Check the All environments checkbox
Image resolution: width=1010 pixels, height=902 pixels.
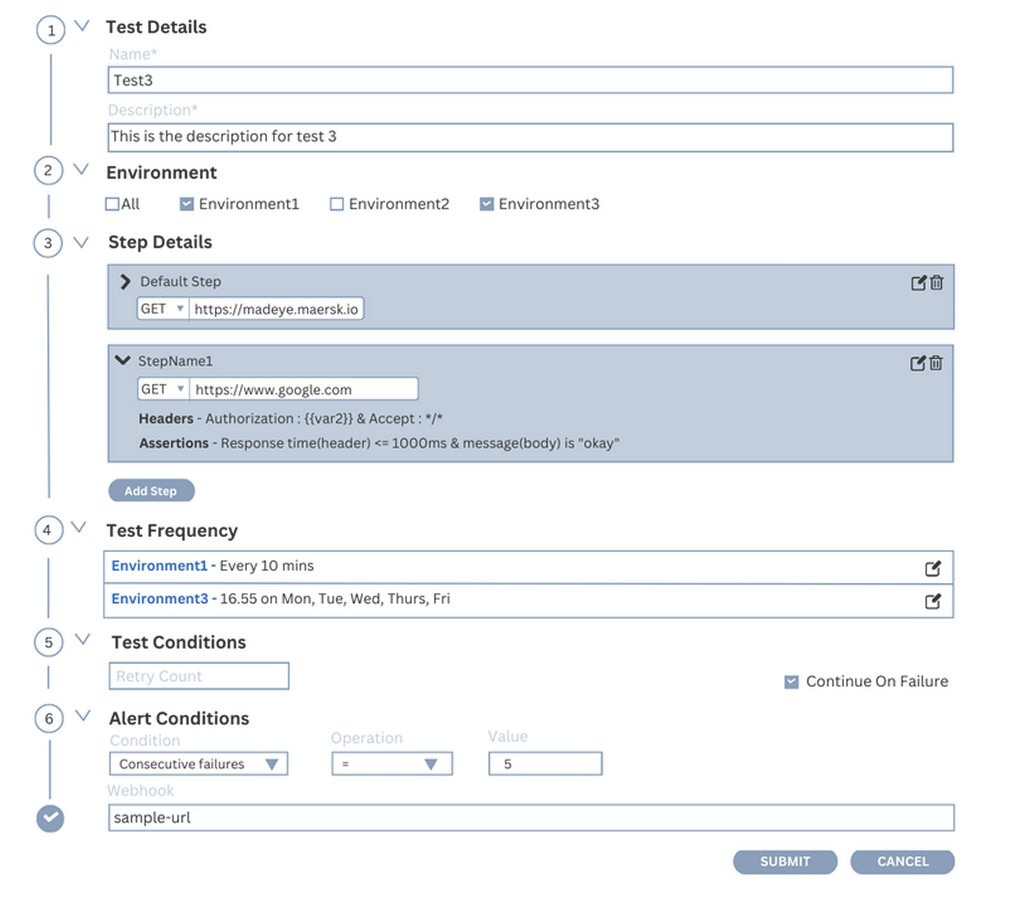pos(112,205)
